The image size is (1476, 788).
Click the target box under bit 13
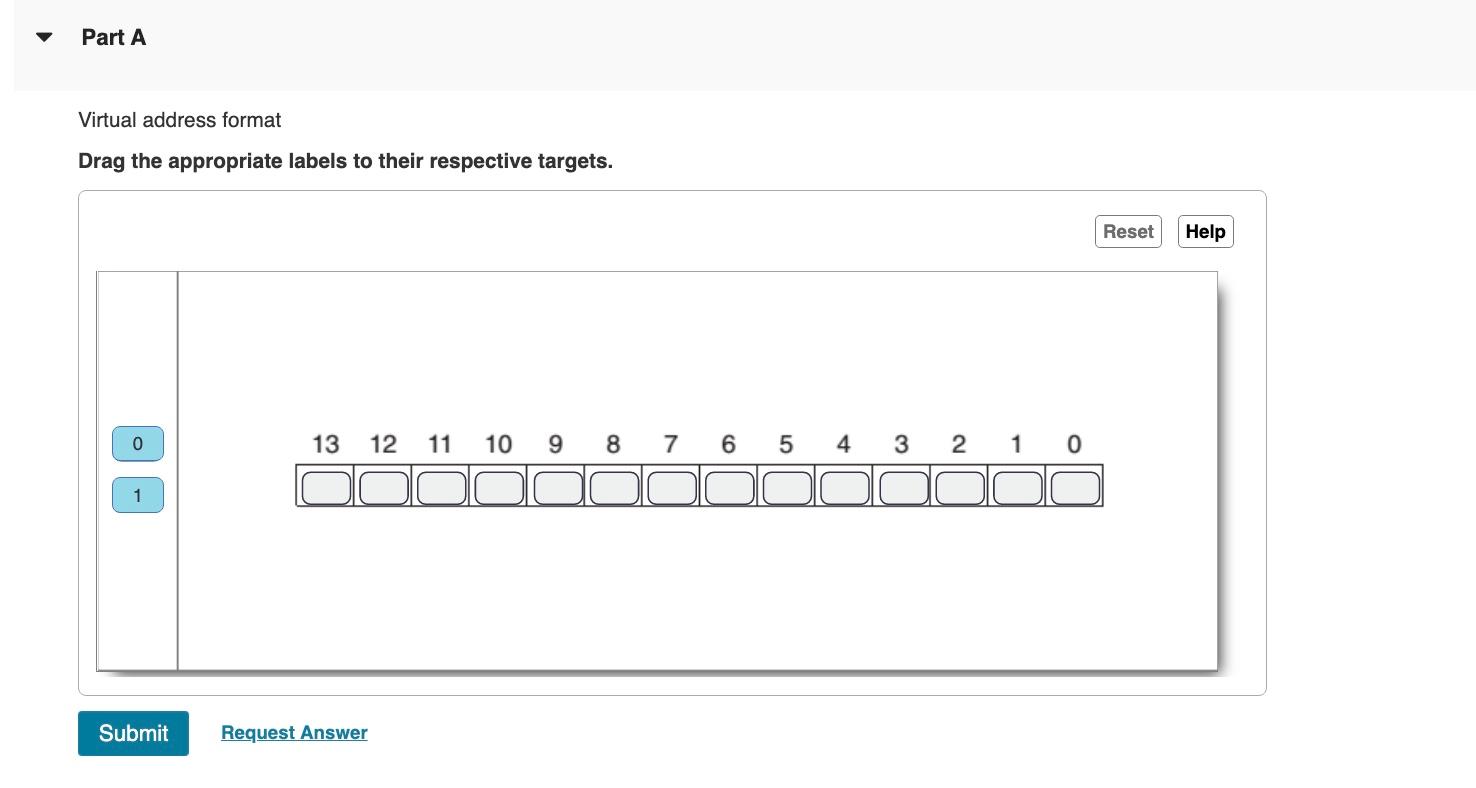[x=326, y=488]
